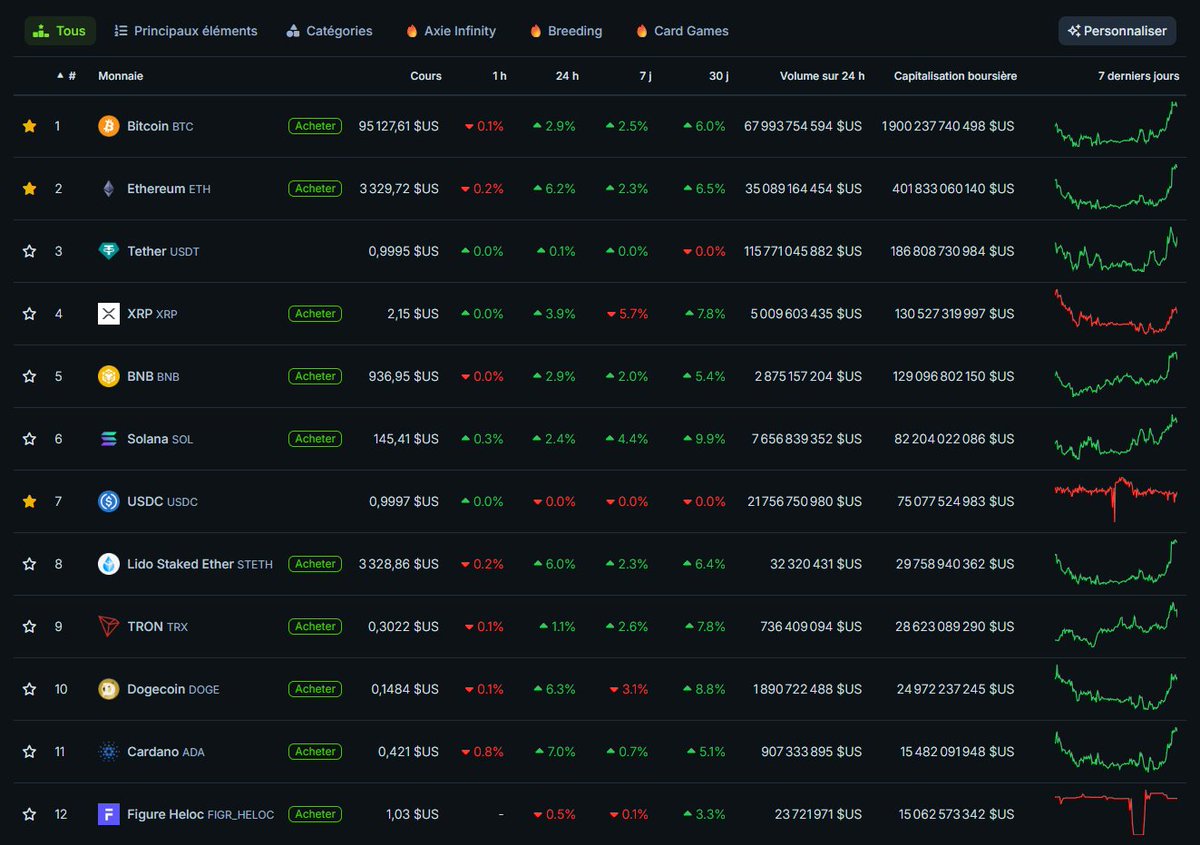Switch to Principaux éléments tab
The height and width of the screenshot is (845, 1200).
[x=185, y=31]
